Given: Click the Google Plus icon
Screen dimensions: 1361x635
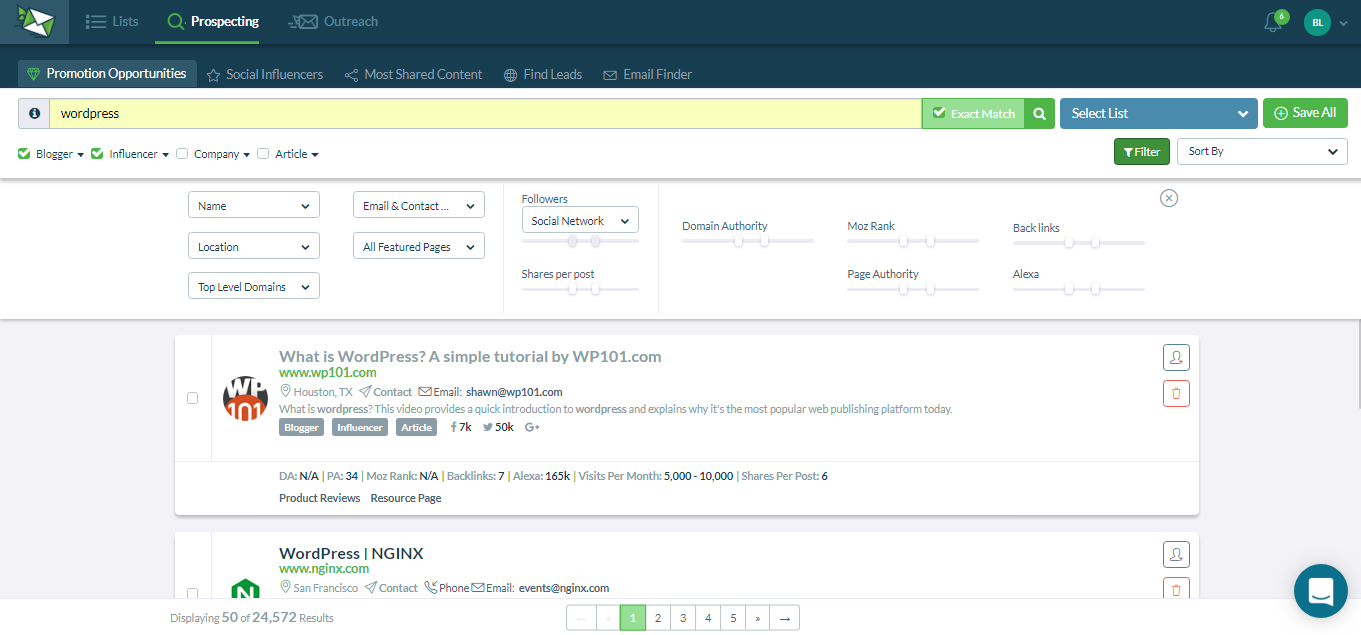Looking at the screenshot, I should (x=532, y=427).
